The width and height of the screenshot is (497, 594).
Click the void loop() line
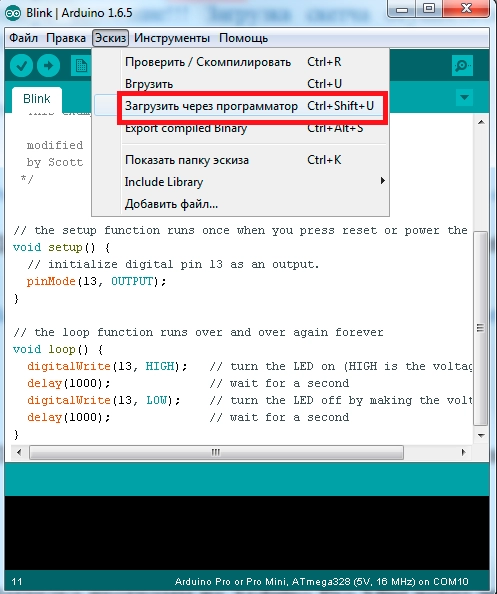(x=58, y=350)
